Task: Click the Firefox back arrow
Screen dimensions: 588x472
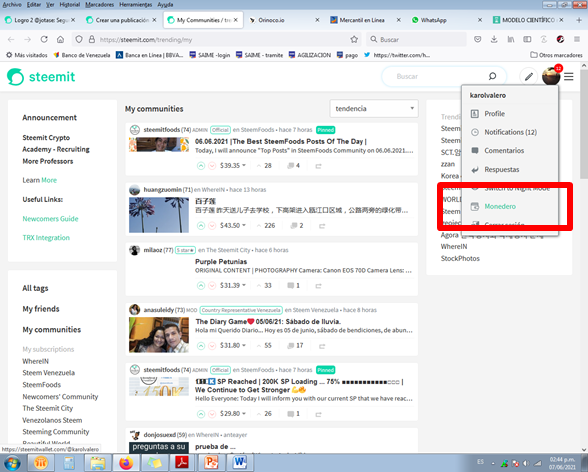Action: tap(11, 39)
